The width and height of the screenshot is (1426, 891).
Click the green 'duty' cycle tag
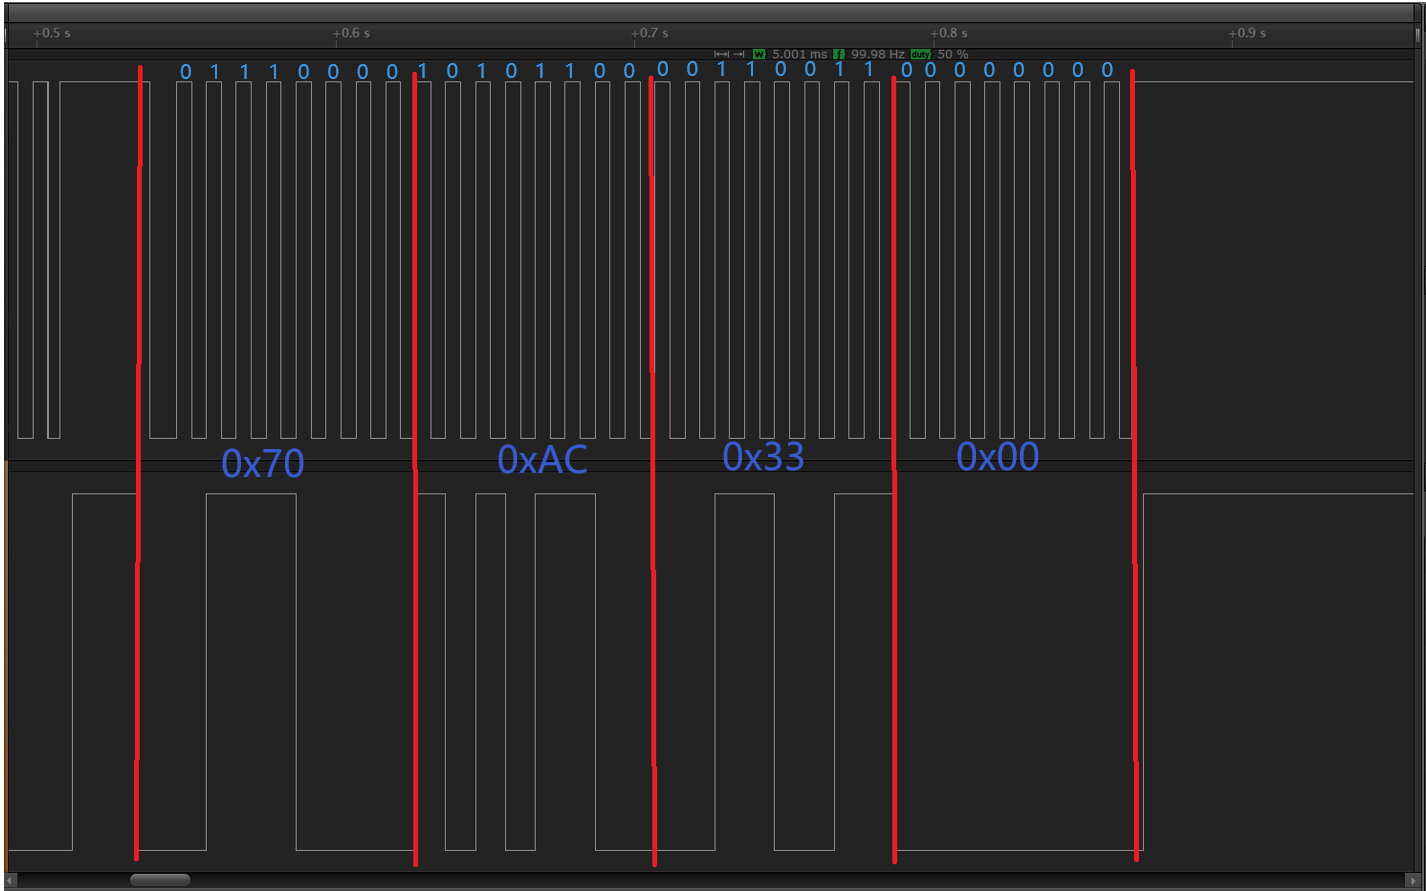[x=921, y=54]
